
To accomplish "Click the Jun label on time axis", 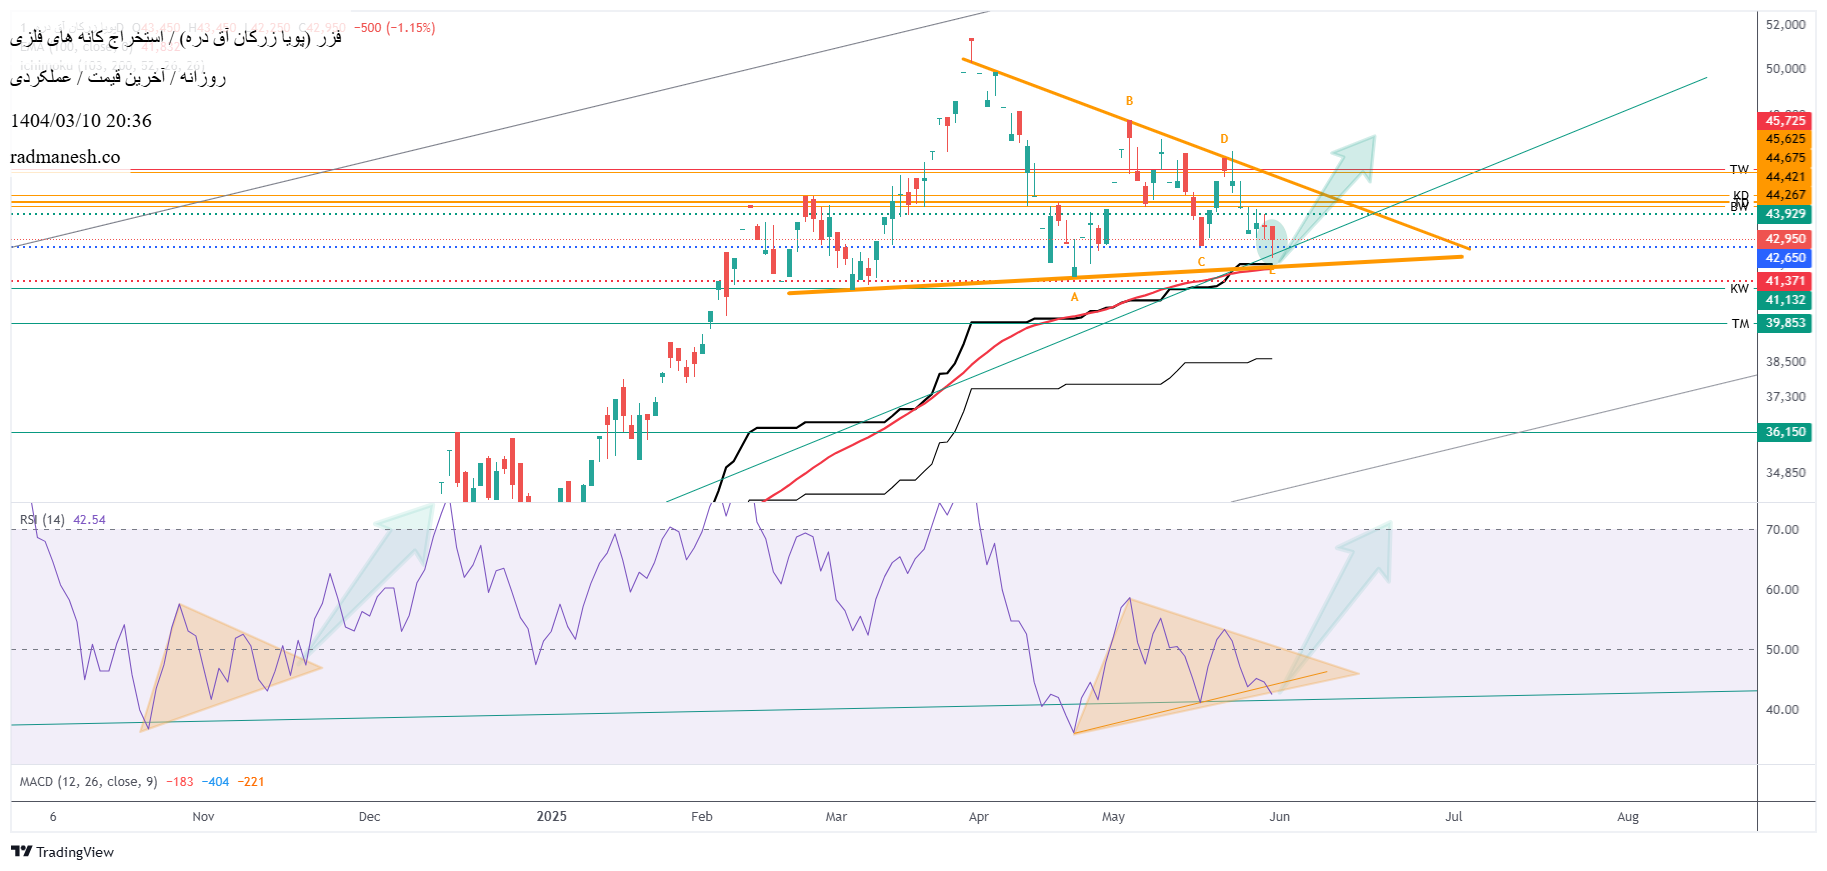I will (x=1279, y=817).
